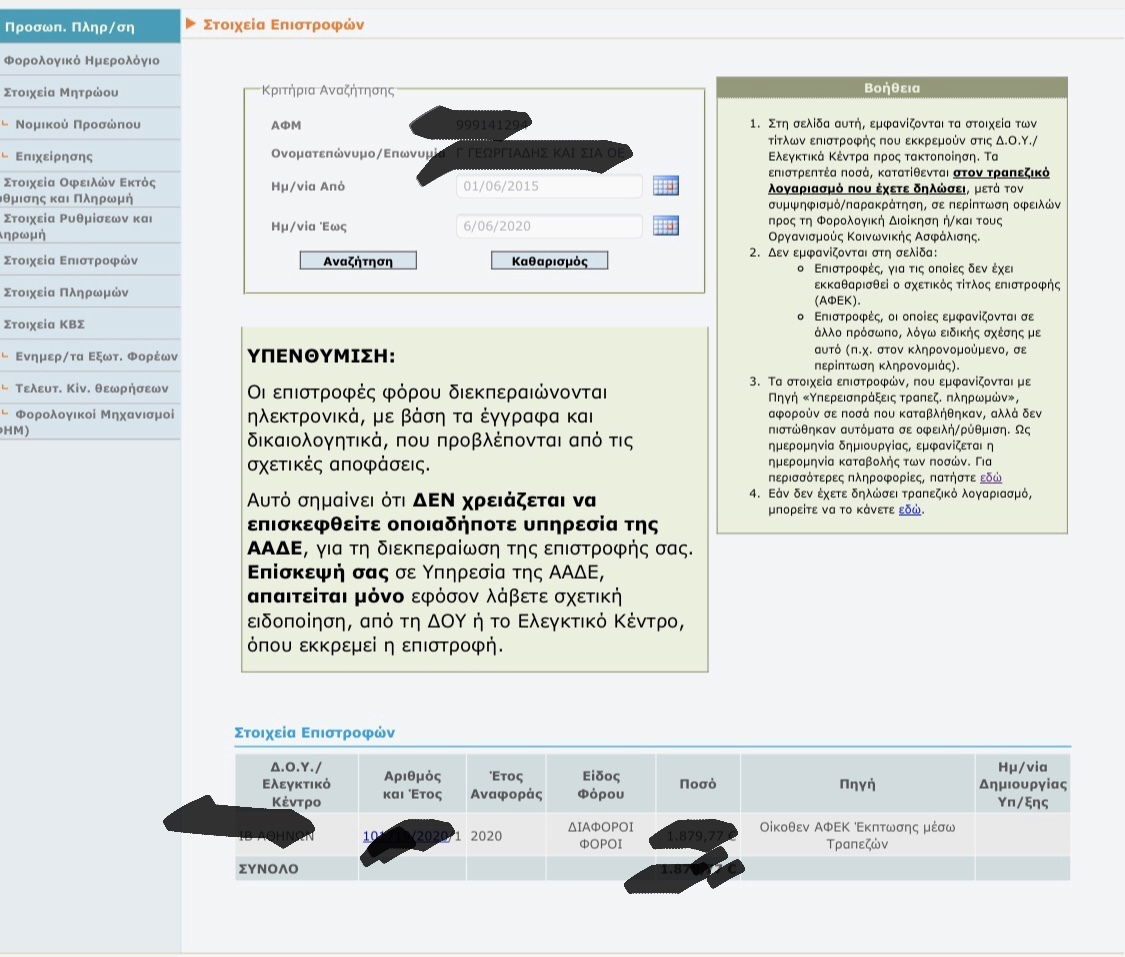The image size is (1125, 957).
Task: Open Νομικού Προσώπου submenu item
Action: pos(78,125)
